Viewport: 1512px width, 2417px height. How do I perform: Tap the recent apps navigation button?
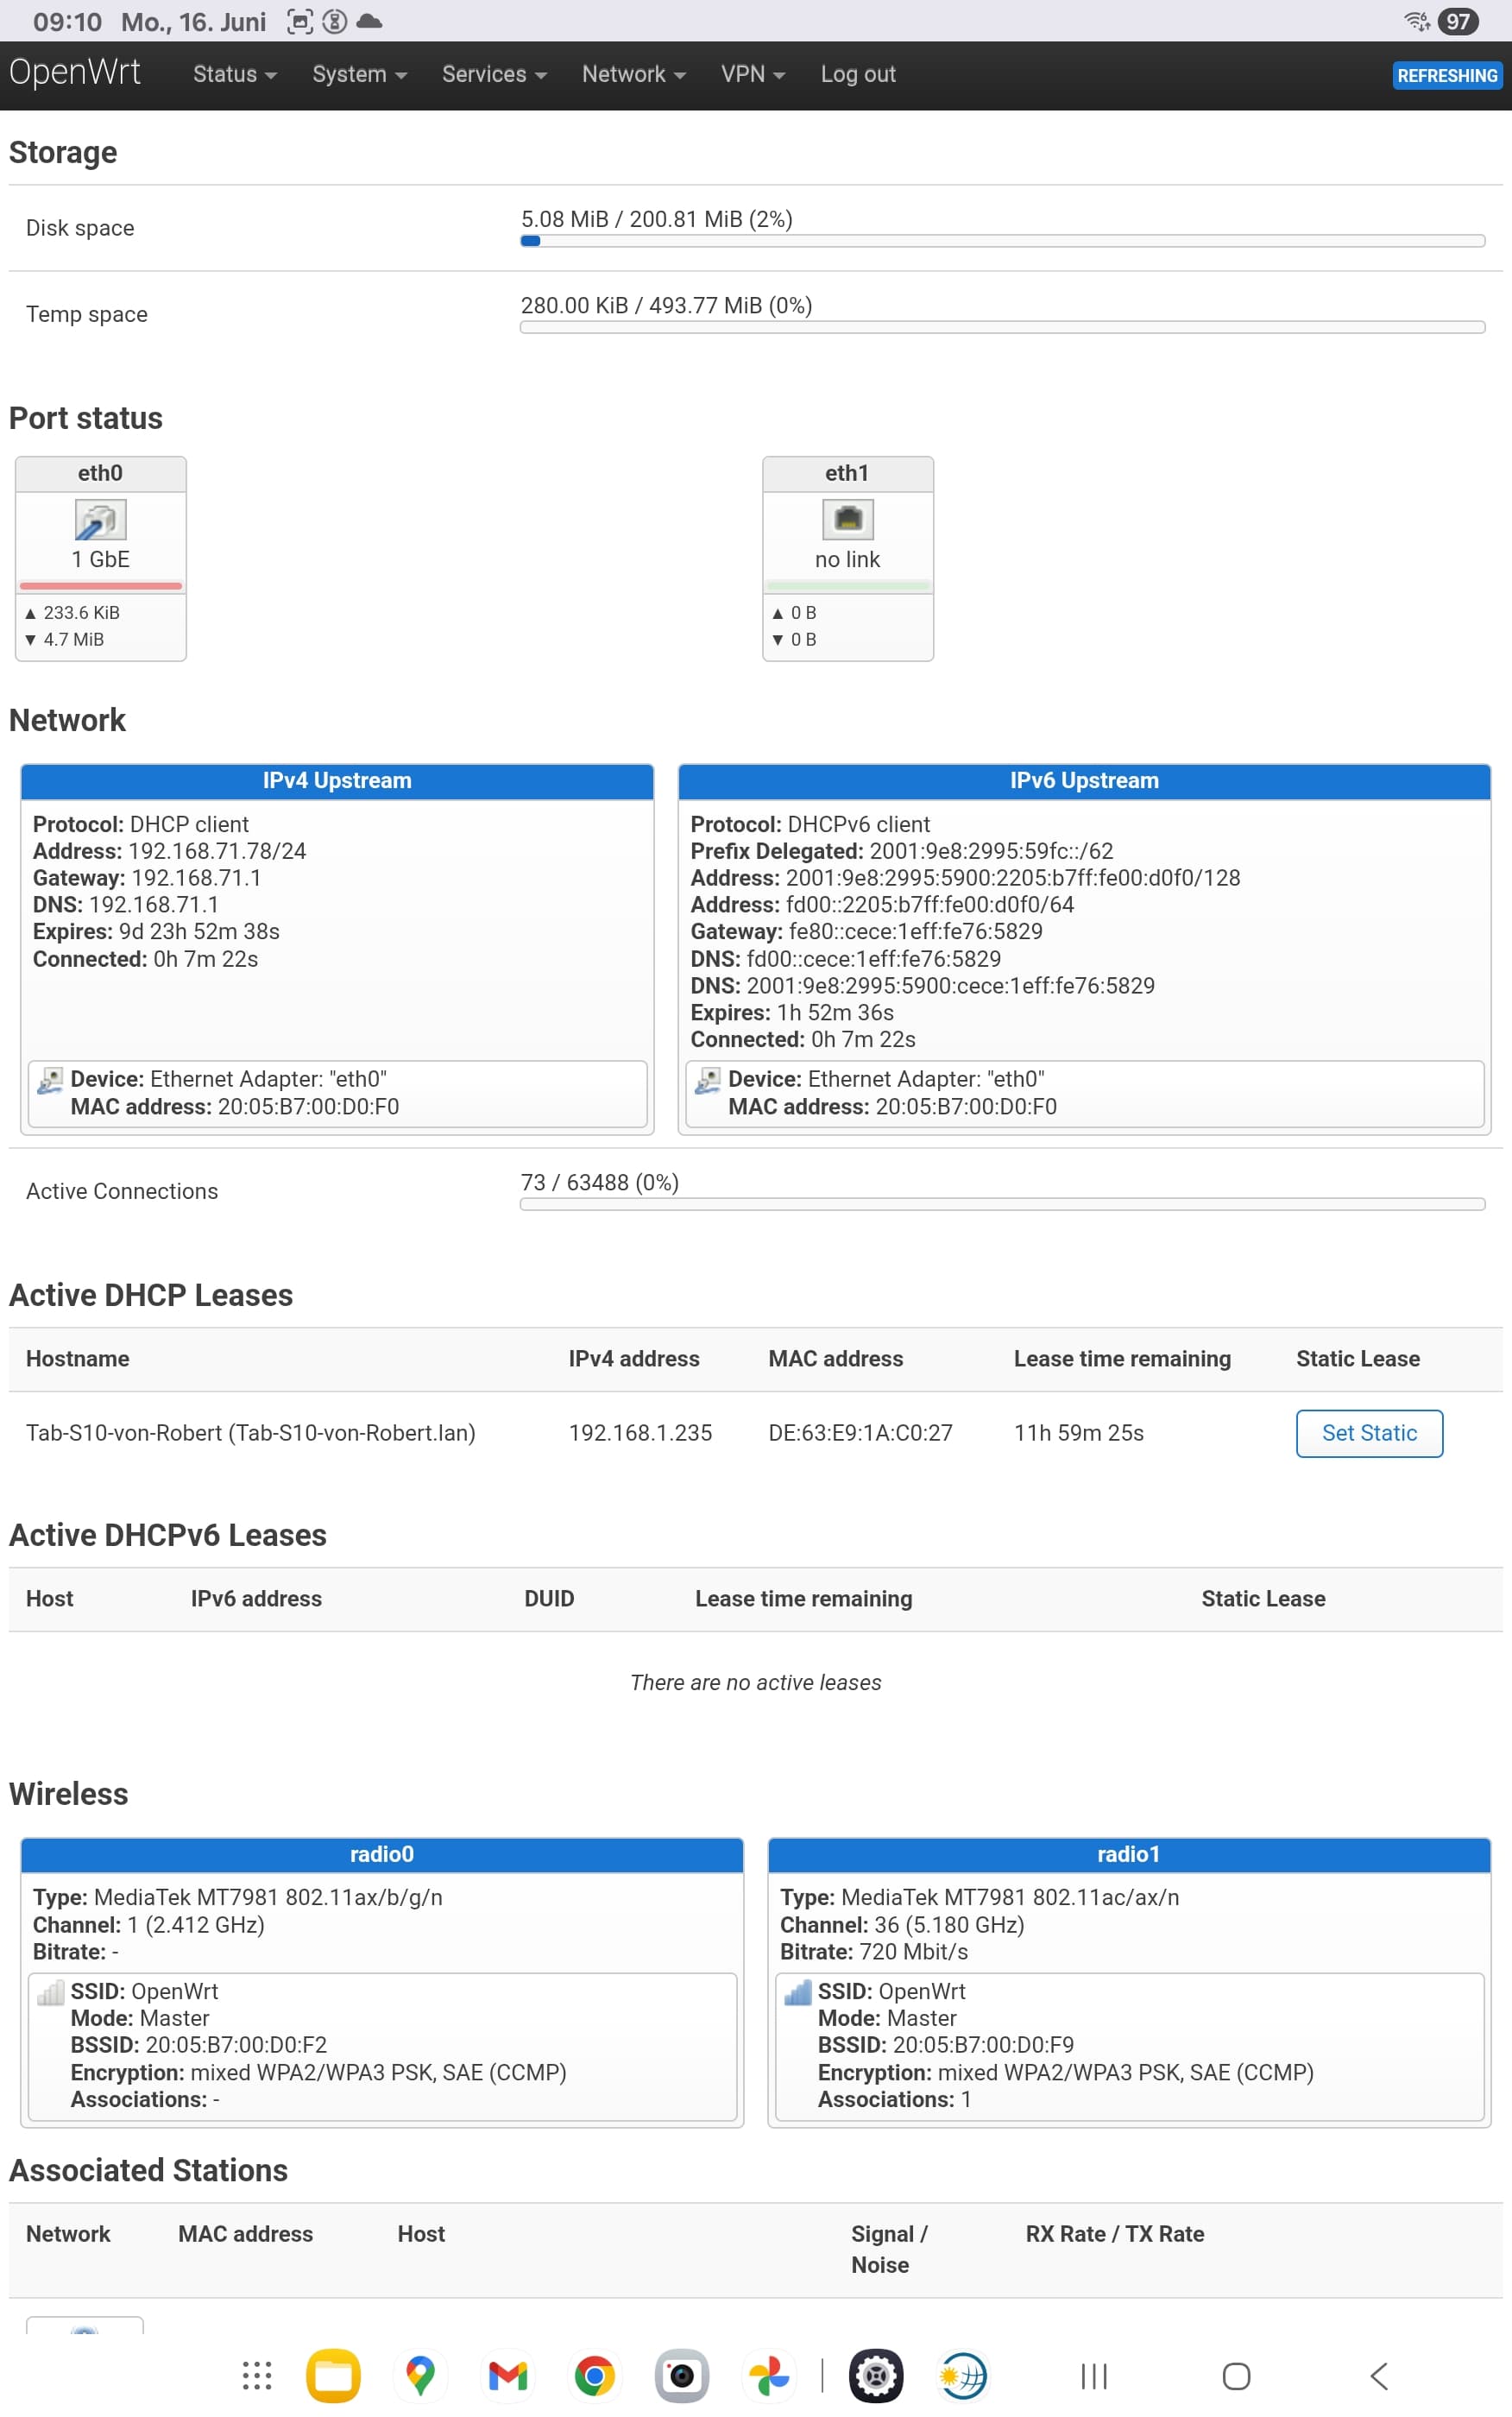(1094, 2375)
